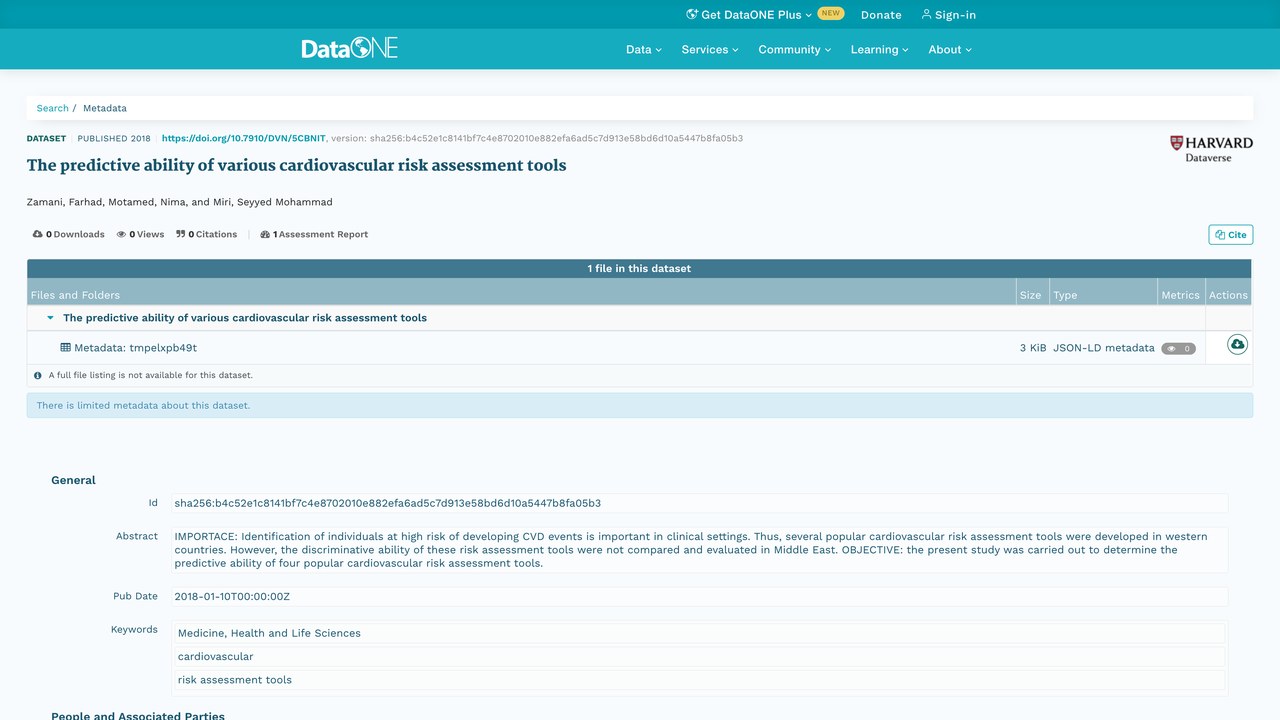Collapse the dataset folder row arrow
This screenshot has width=1280, height=720.
pyautogui.click(x=50, y=318)
